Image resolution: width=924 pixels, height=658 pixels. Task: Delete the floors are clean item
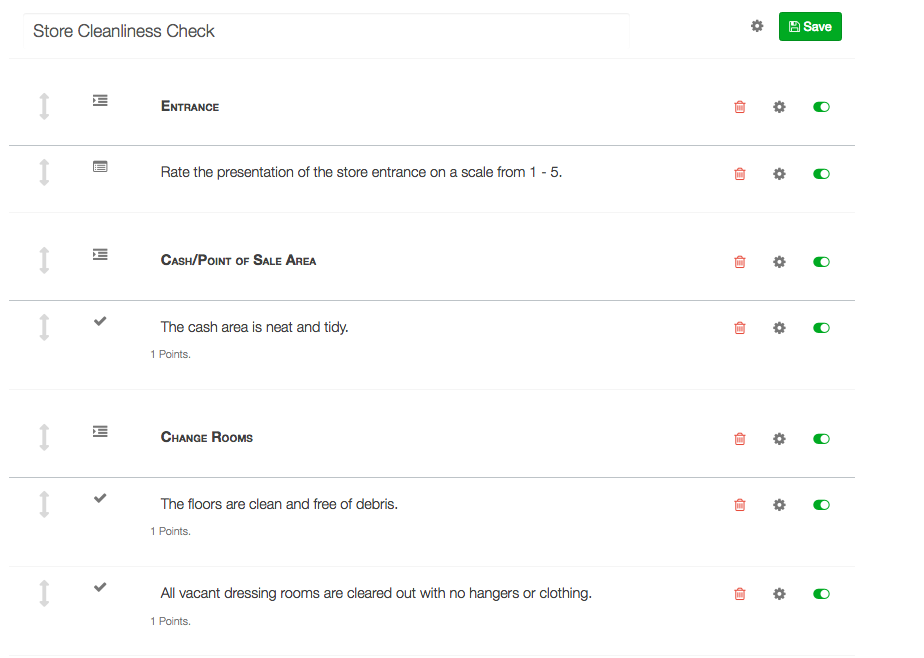tap(740, 505)
